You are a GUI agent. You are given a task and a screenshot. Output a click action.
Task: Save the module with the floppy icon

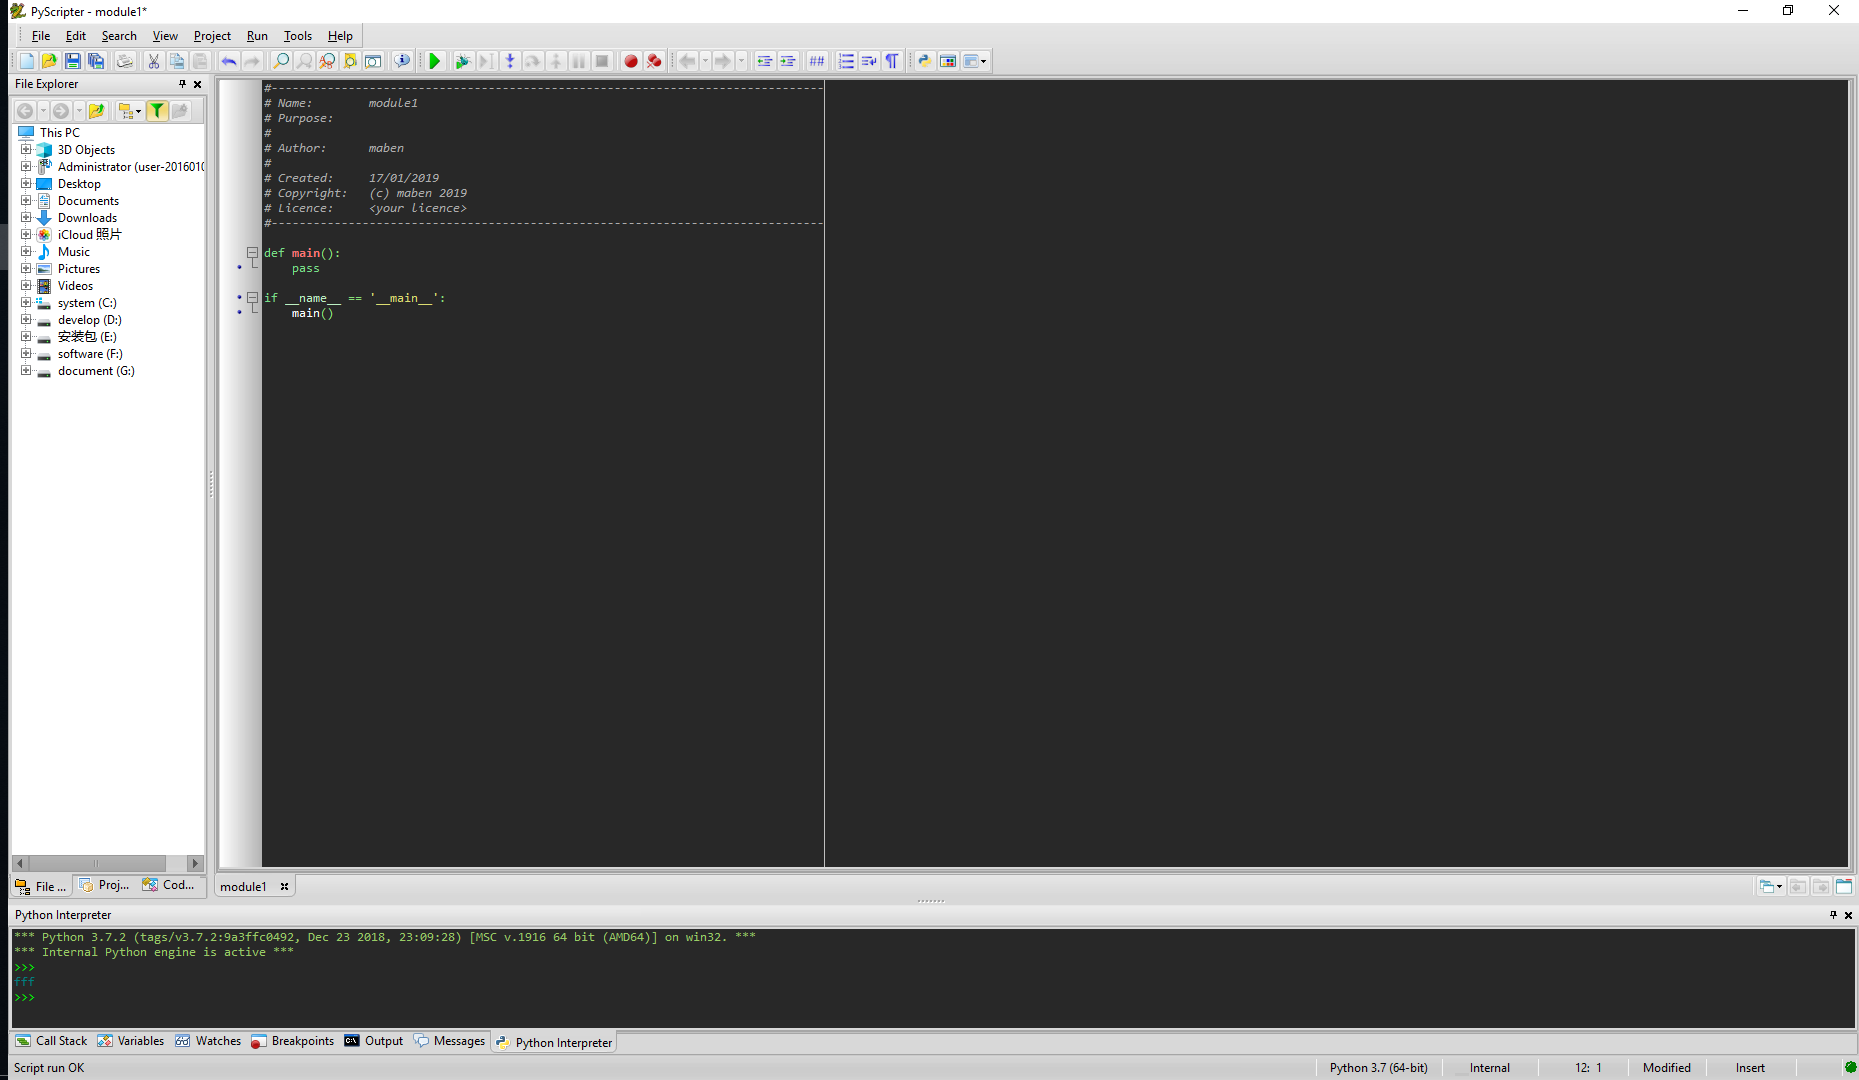(x=73, y=61)
